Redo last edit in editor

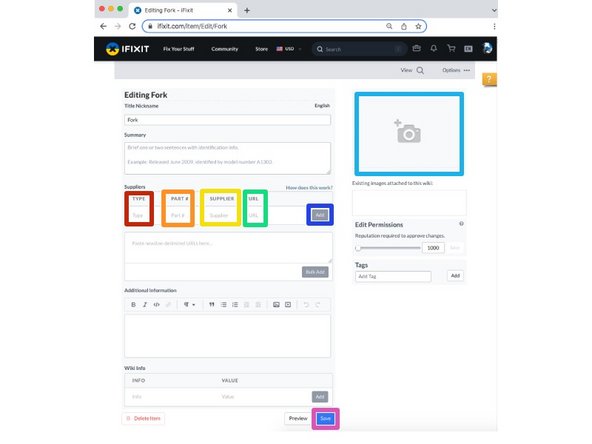[x=318, y=304]
